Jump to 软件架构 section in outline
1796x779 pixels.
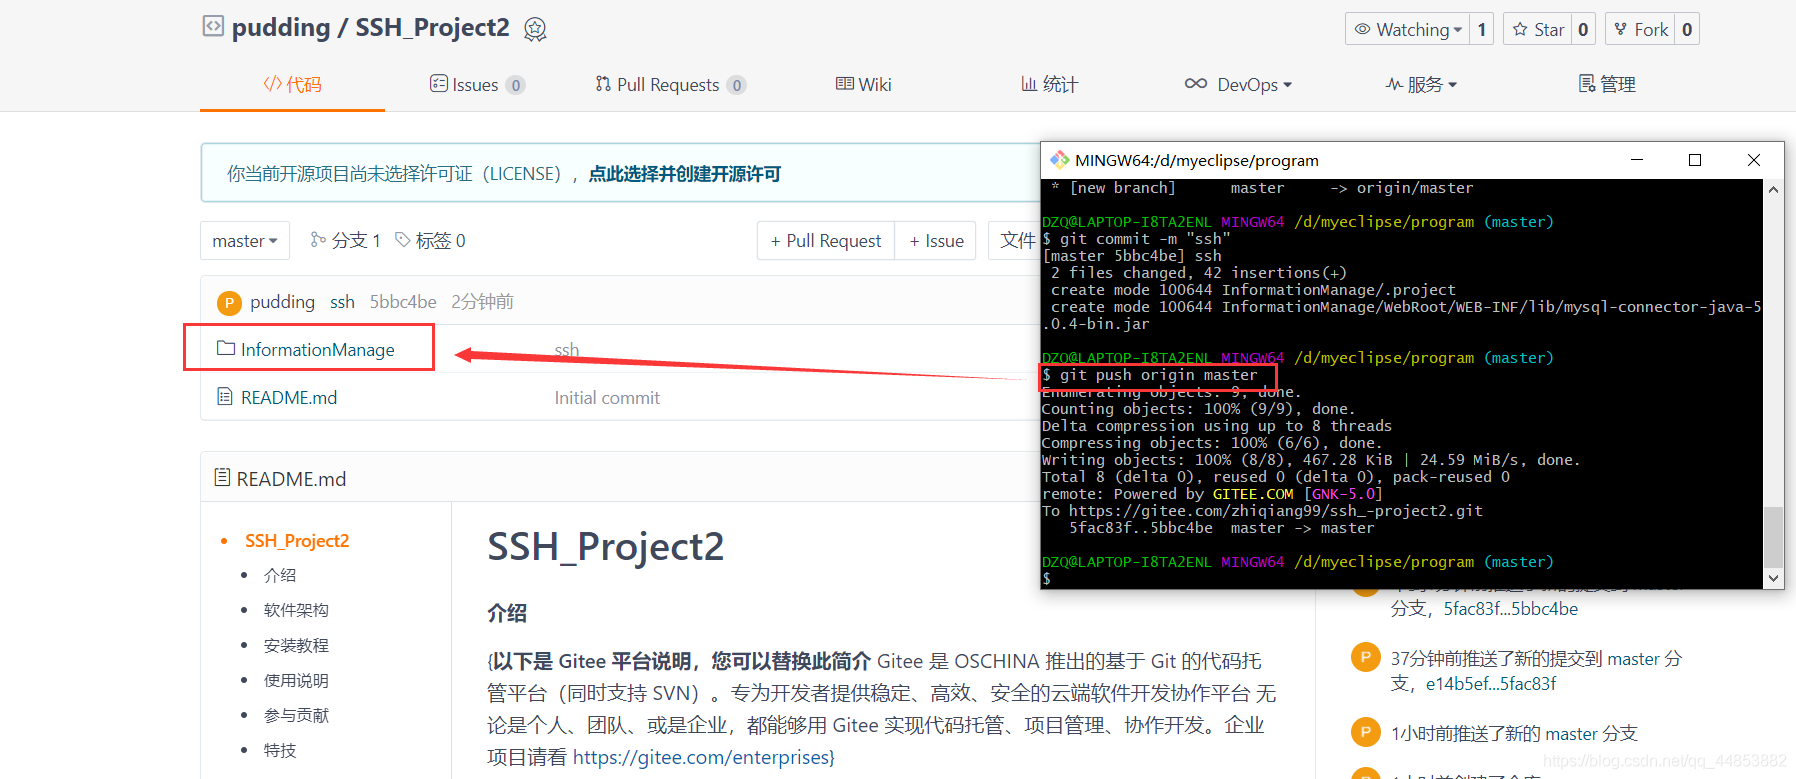[296, 610]
